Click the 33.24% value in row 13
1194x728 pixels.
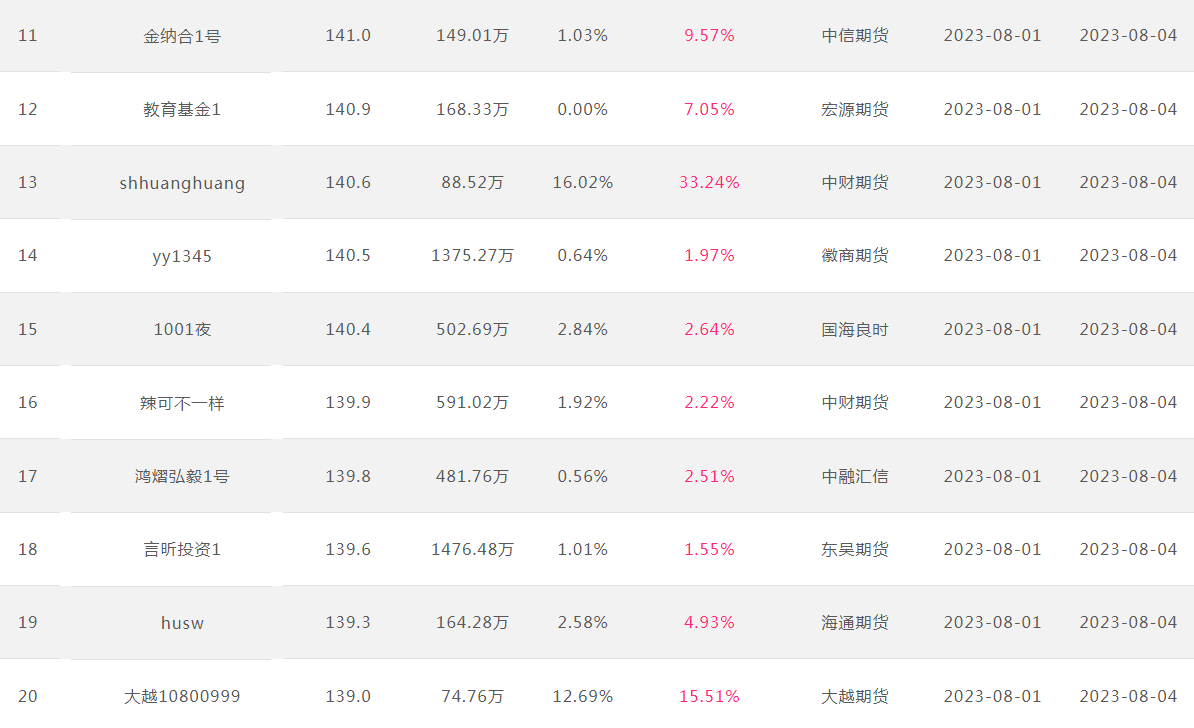click(709, 183)
